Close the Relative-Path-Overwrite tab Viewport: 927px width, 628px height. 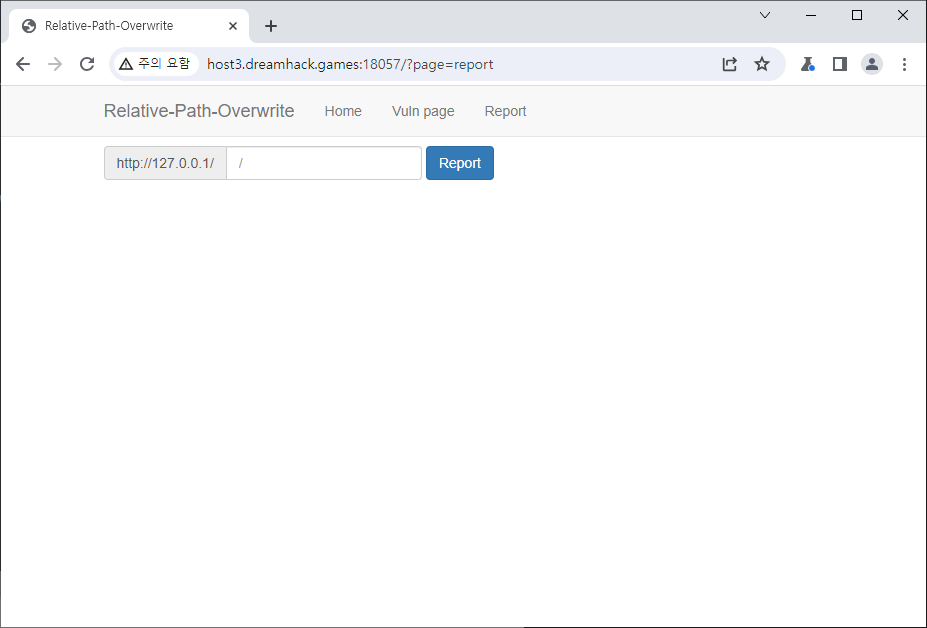click(232, 26)
